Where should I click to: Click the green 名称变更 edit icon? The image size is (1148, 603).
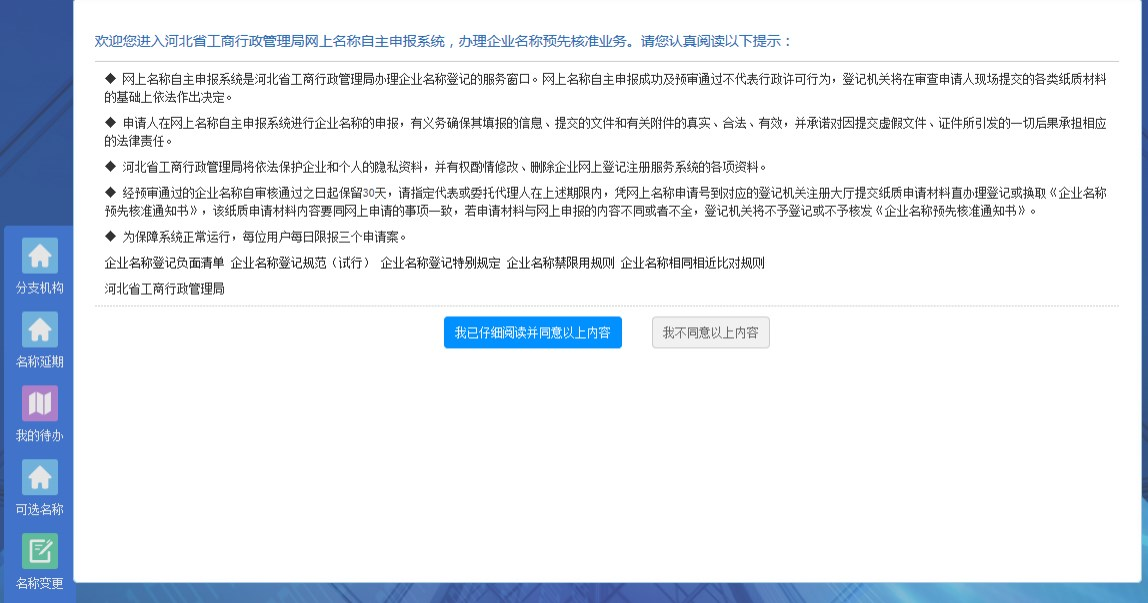click(x=40, y=551)
